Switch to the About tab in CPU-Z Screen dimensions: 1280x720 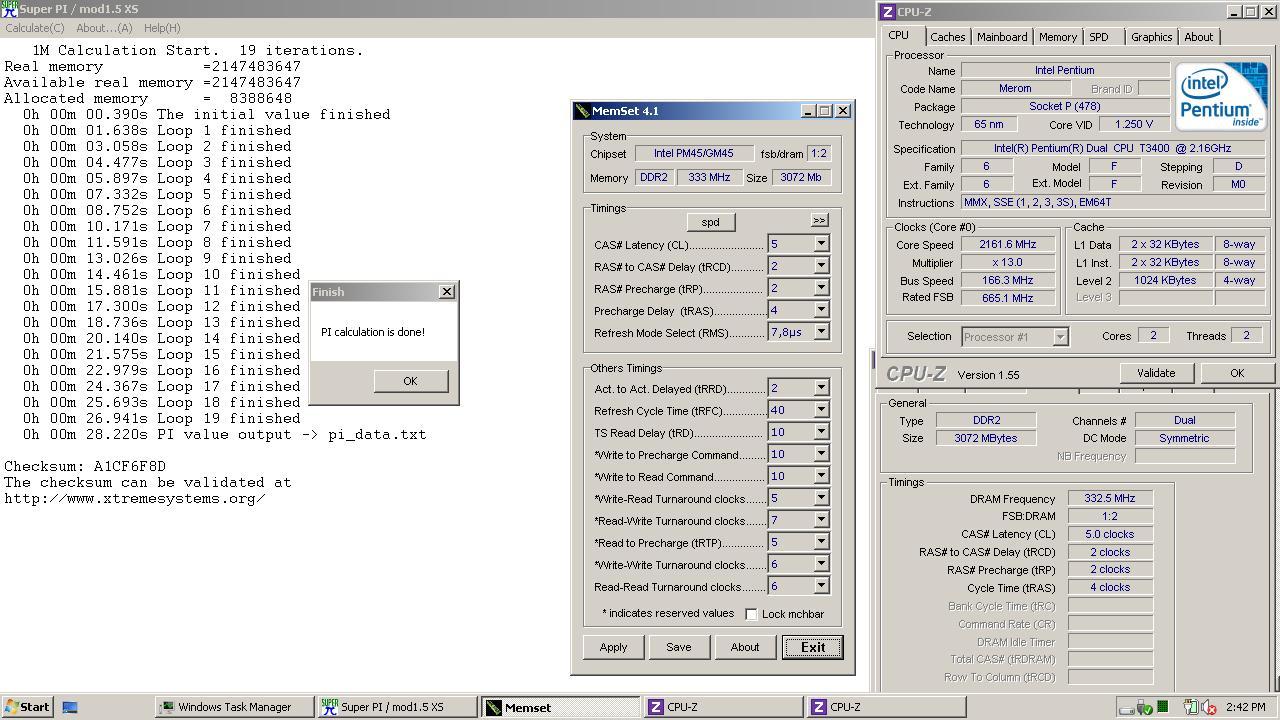click(x=1198, y=37)
